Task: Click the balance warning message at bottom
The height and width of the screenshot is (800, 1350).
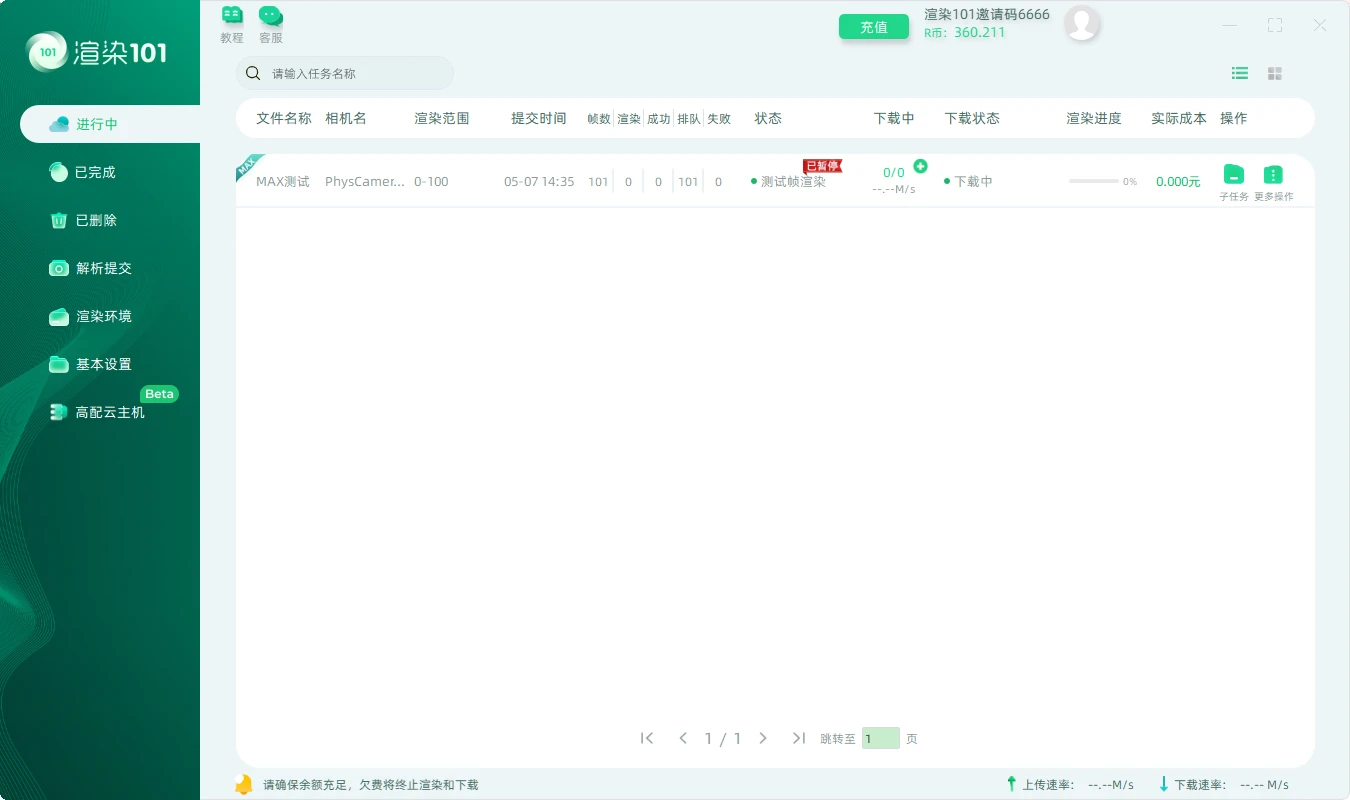Action: point(371,785)
